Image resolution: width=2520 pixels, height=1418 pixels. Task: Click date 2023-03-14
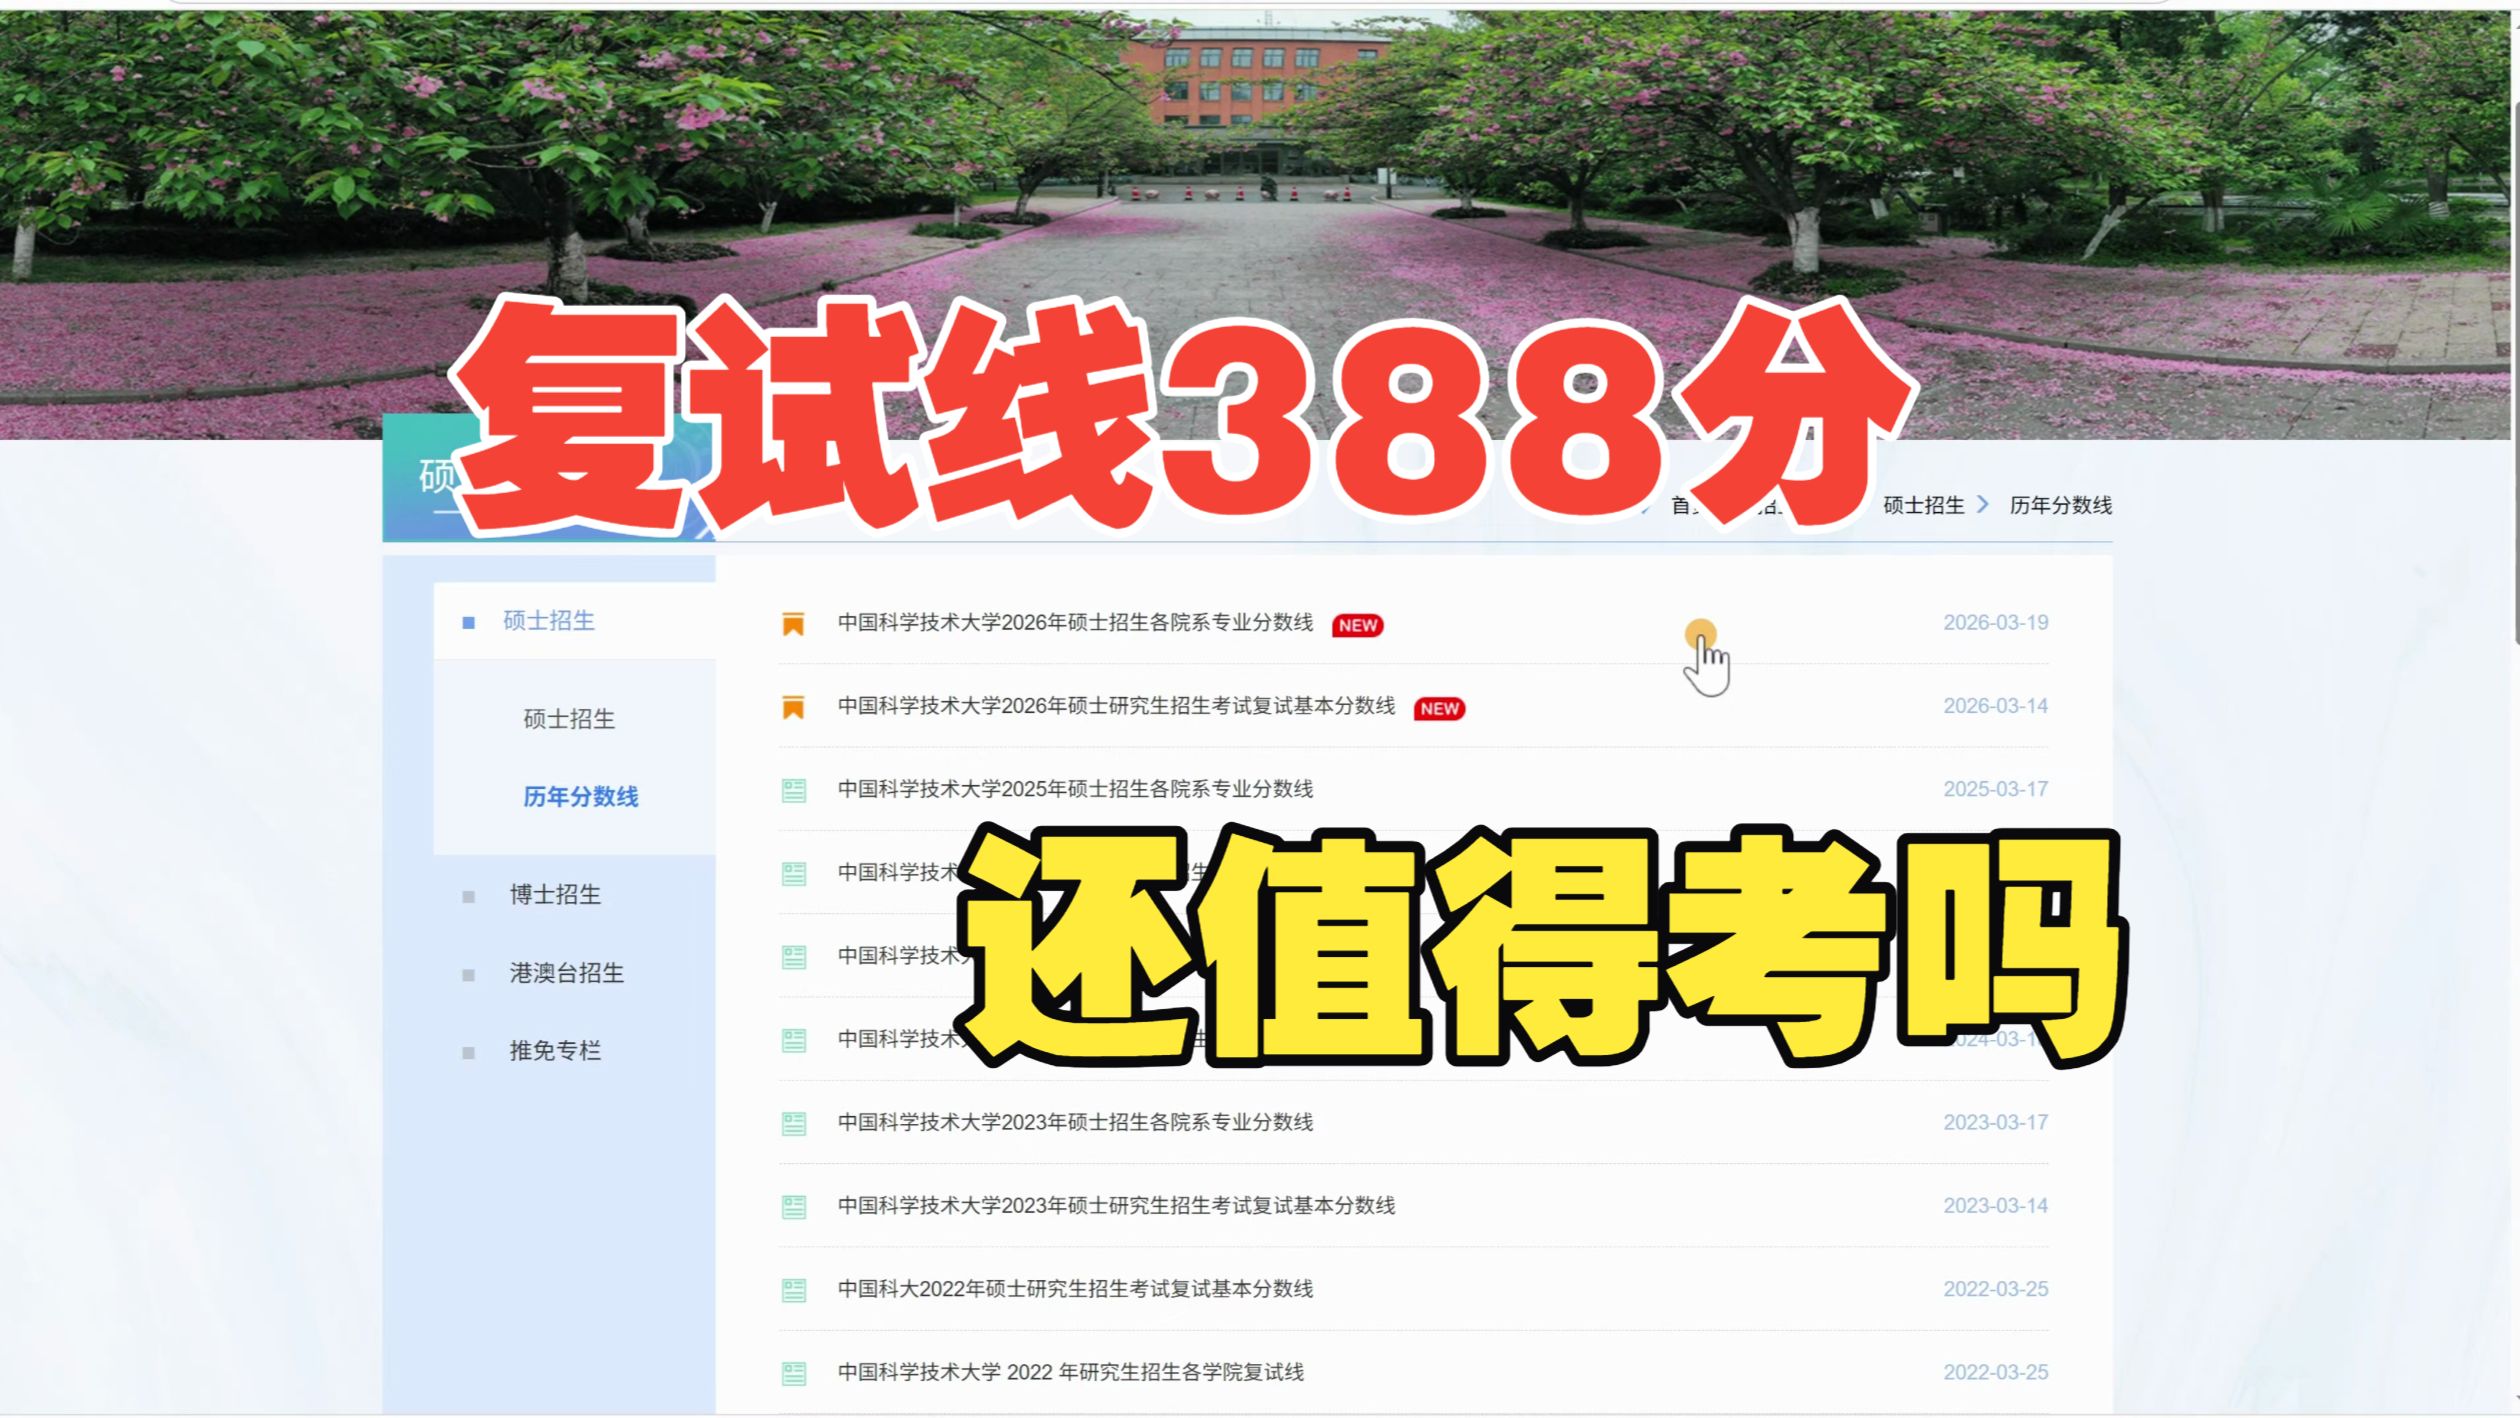click(1995, 1206)
